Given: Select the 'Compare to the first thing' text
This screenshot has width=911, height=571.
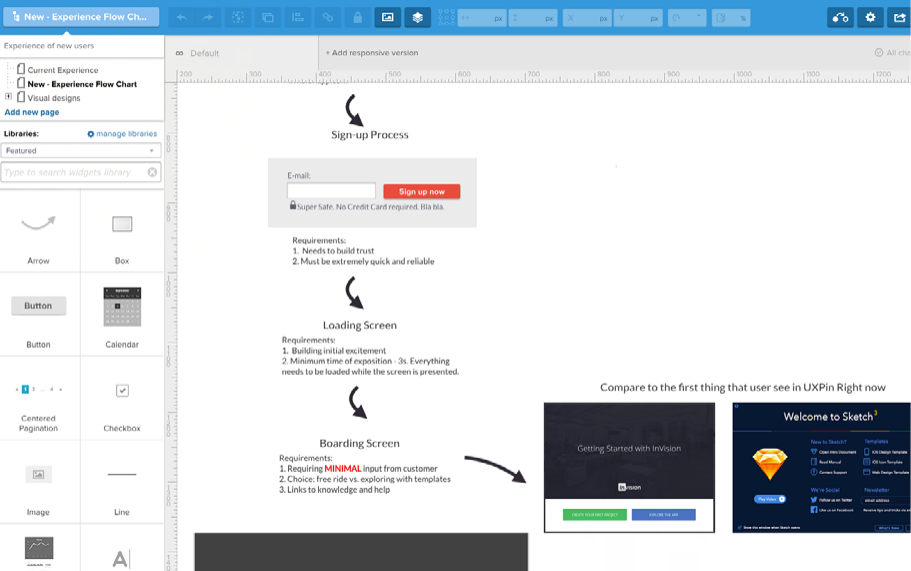Looking at the screenshot, I should 743,387.
